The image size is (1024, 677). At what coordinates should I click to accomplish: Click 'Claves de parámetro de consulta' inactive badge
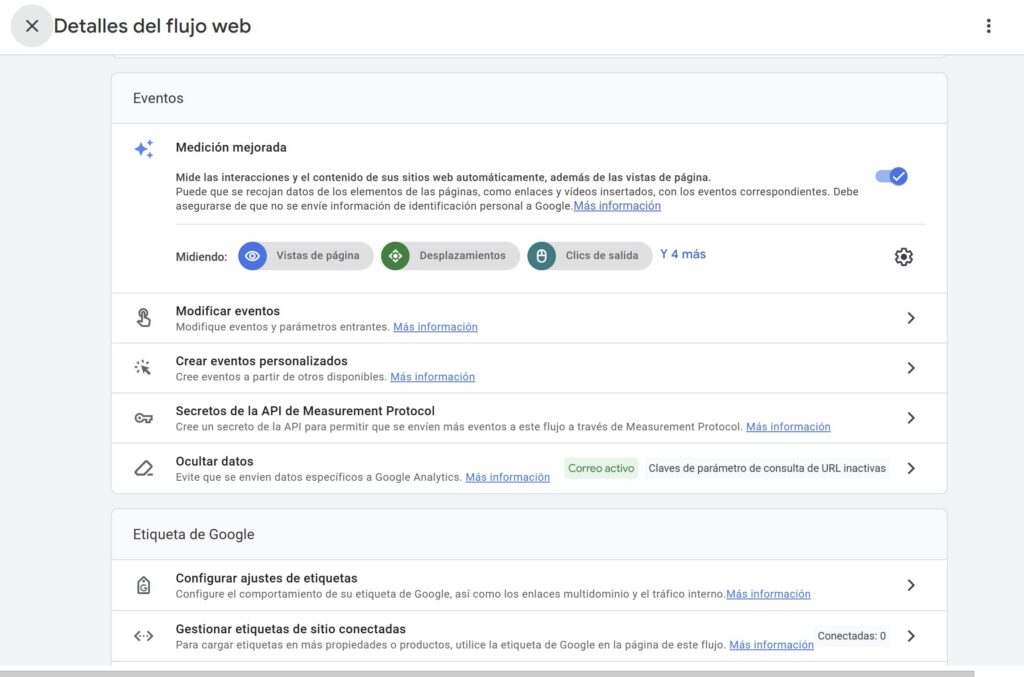767,468
